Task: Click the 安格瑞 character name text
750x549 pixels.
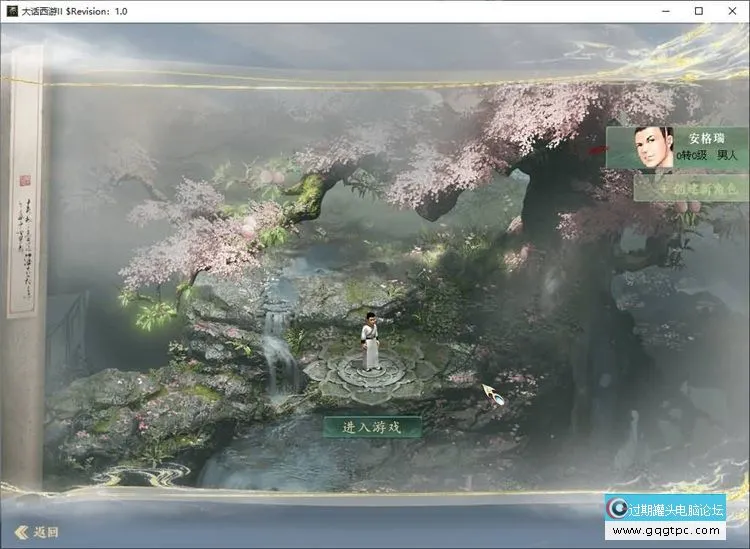Action: click(x=706, y=138)
